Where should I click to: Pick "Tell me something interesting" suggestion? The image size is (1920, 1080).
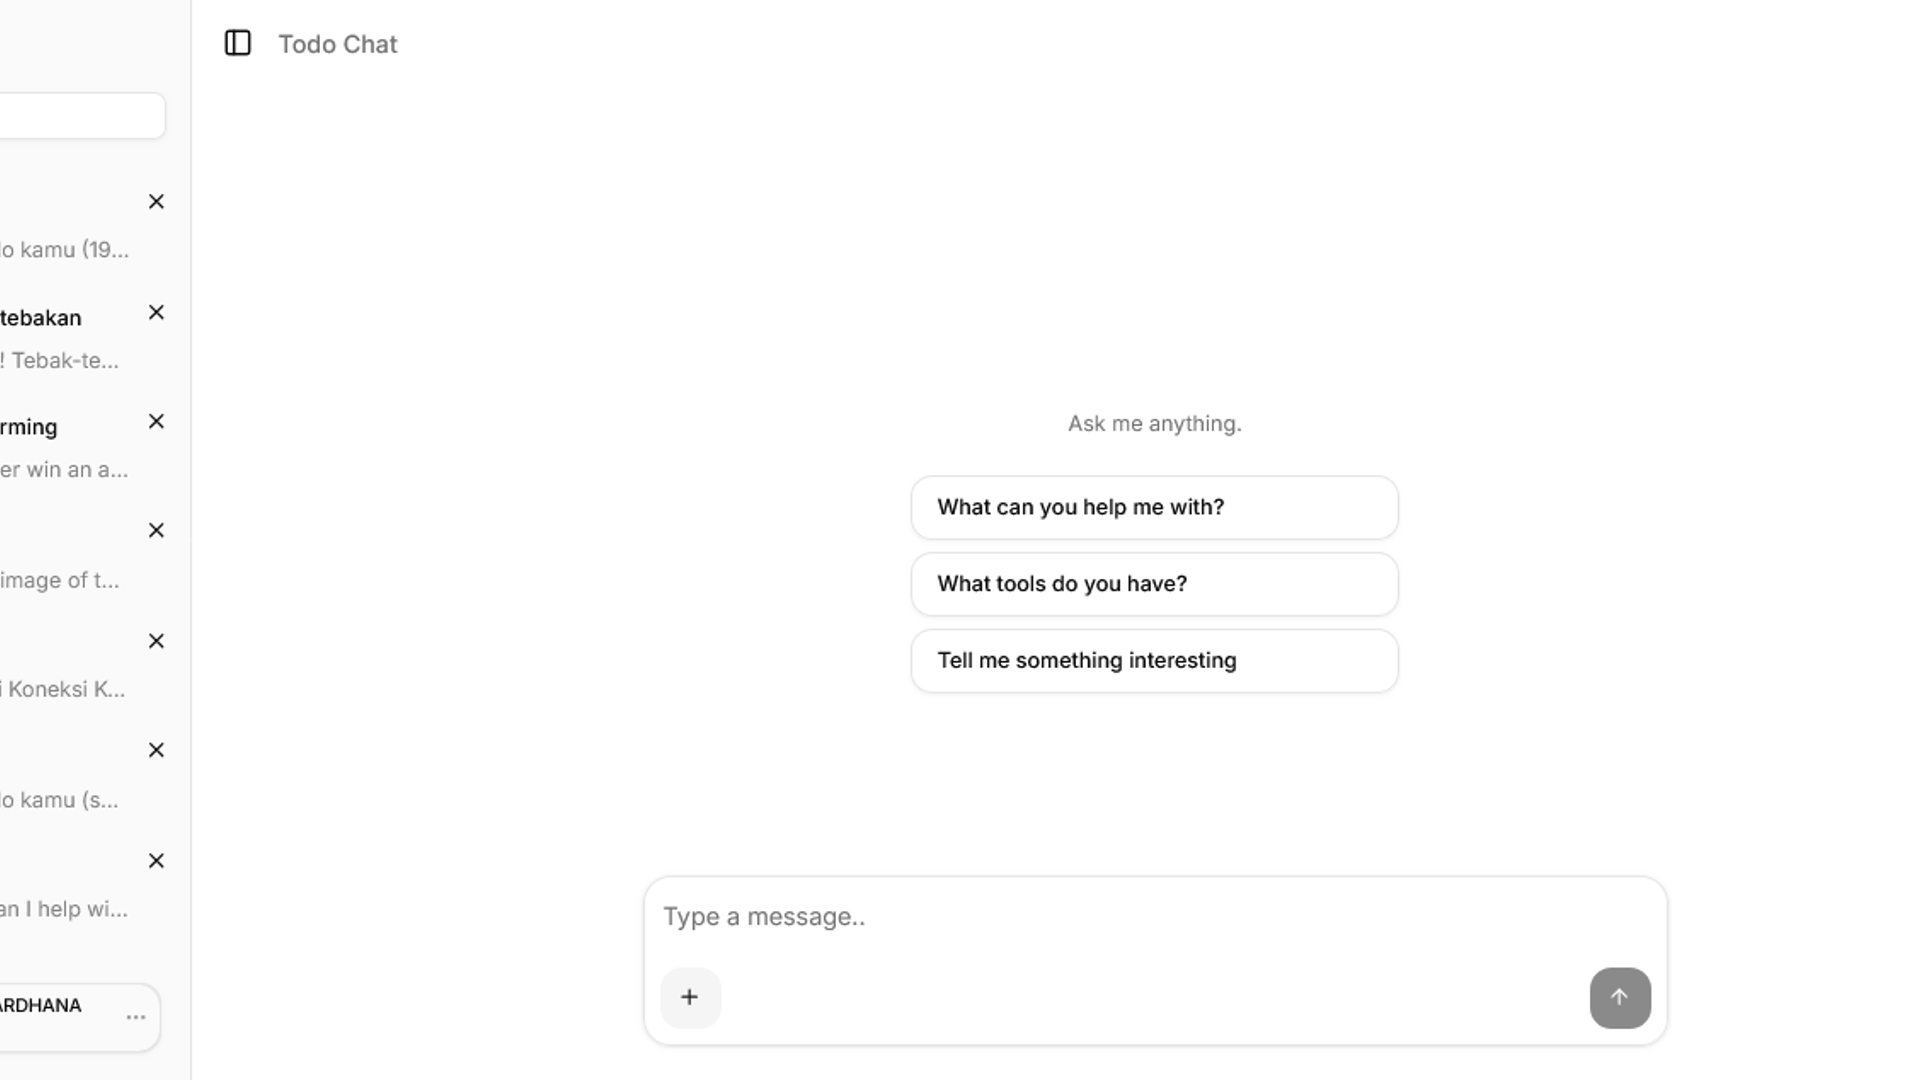click(1154, 661)
